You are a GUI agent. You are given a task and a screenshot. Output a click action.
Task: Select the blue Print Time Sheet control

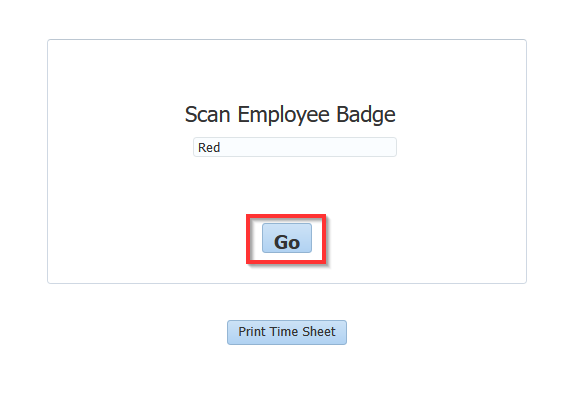click(287, 332)
